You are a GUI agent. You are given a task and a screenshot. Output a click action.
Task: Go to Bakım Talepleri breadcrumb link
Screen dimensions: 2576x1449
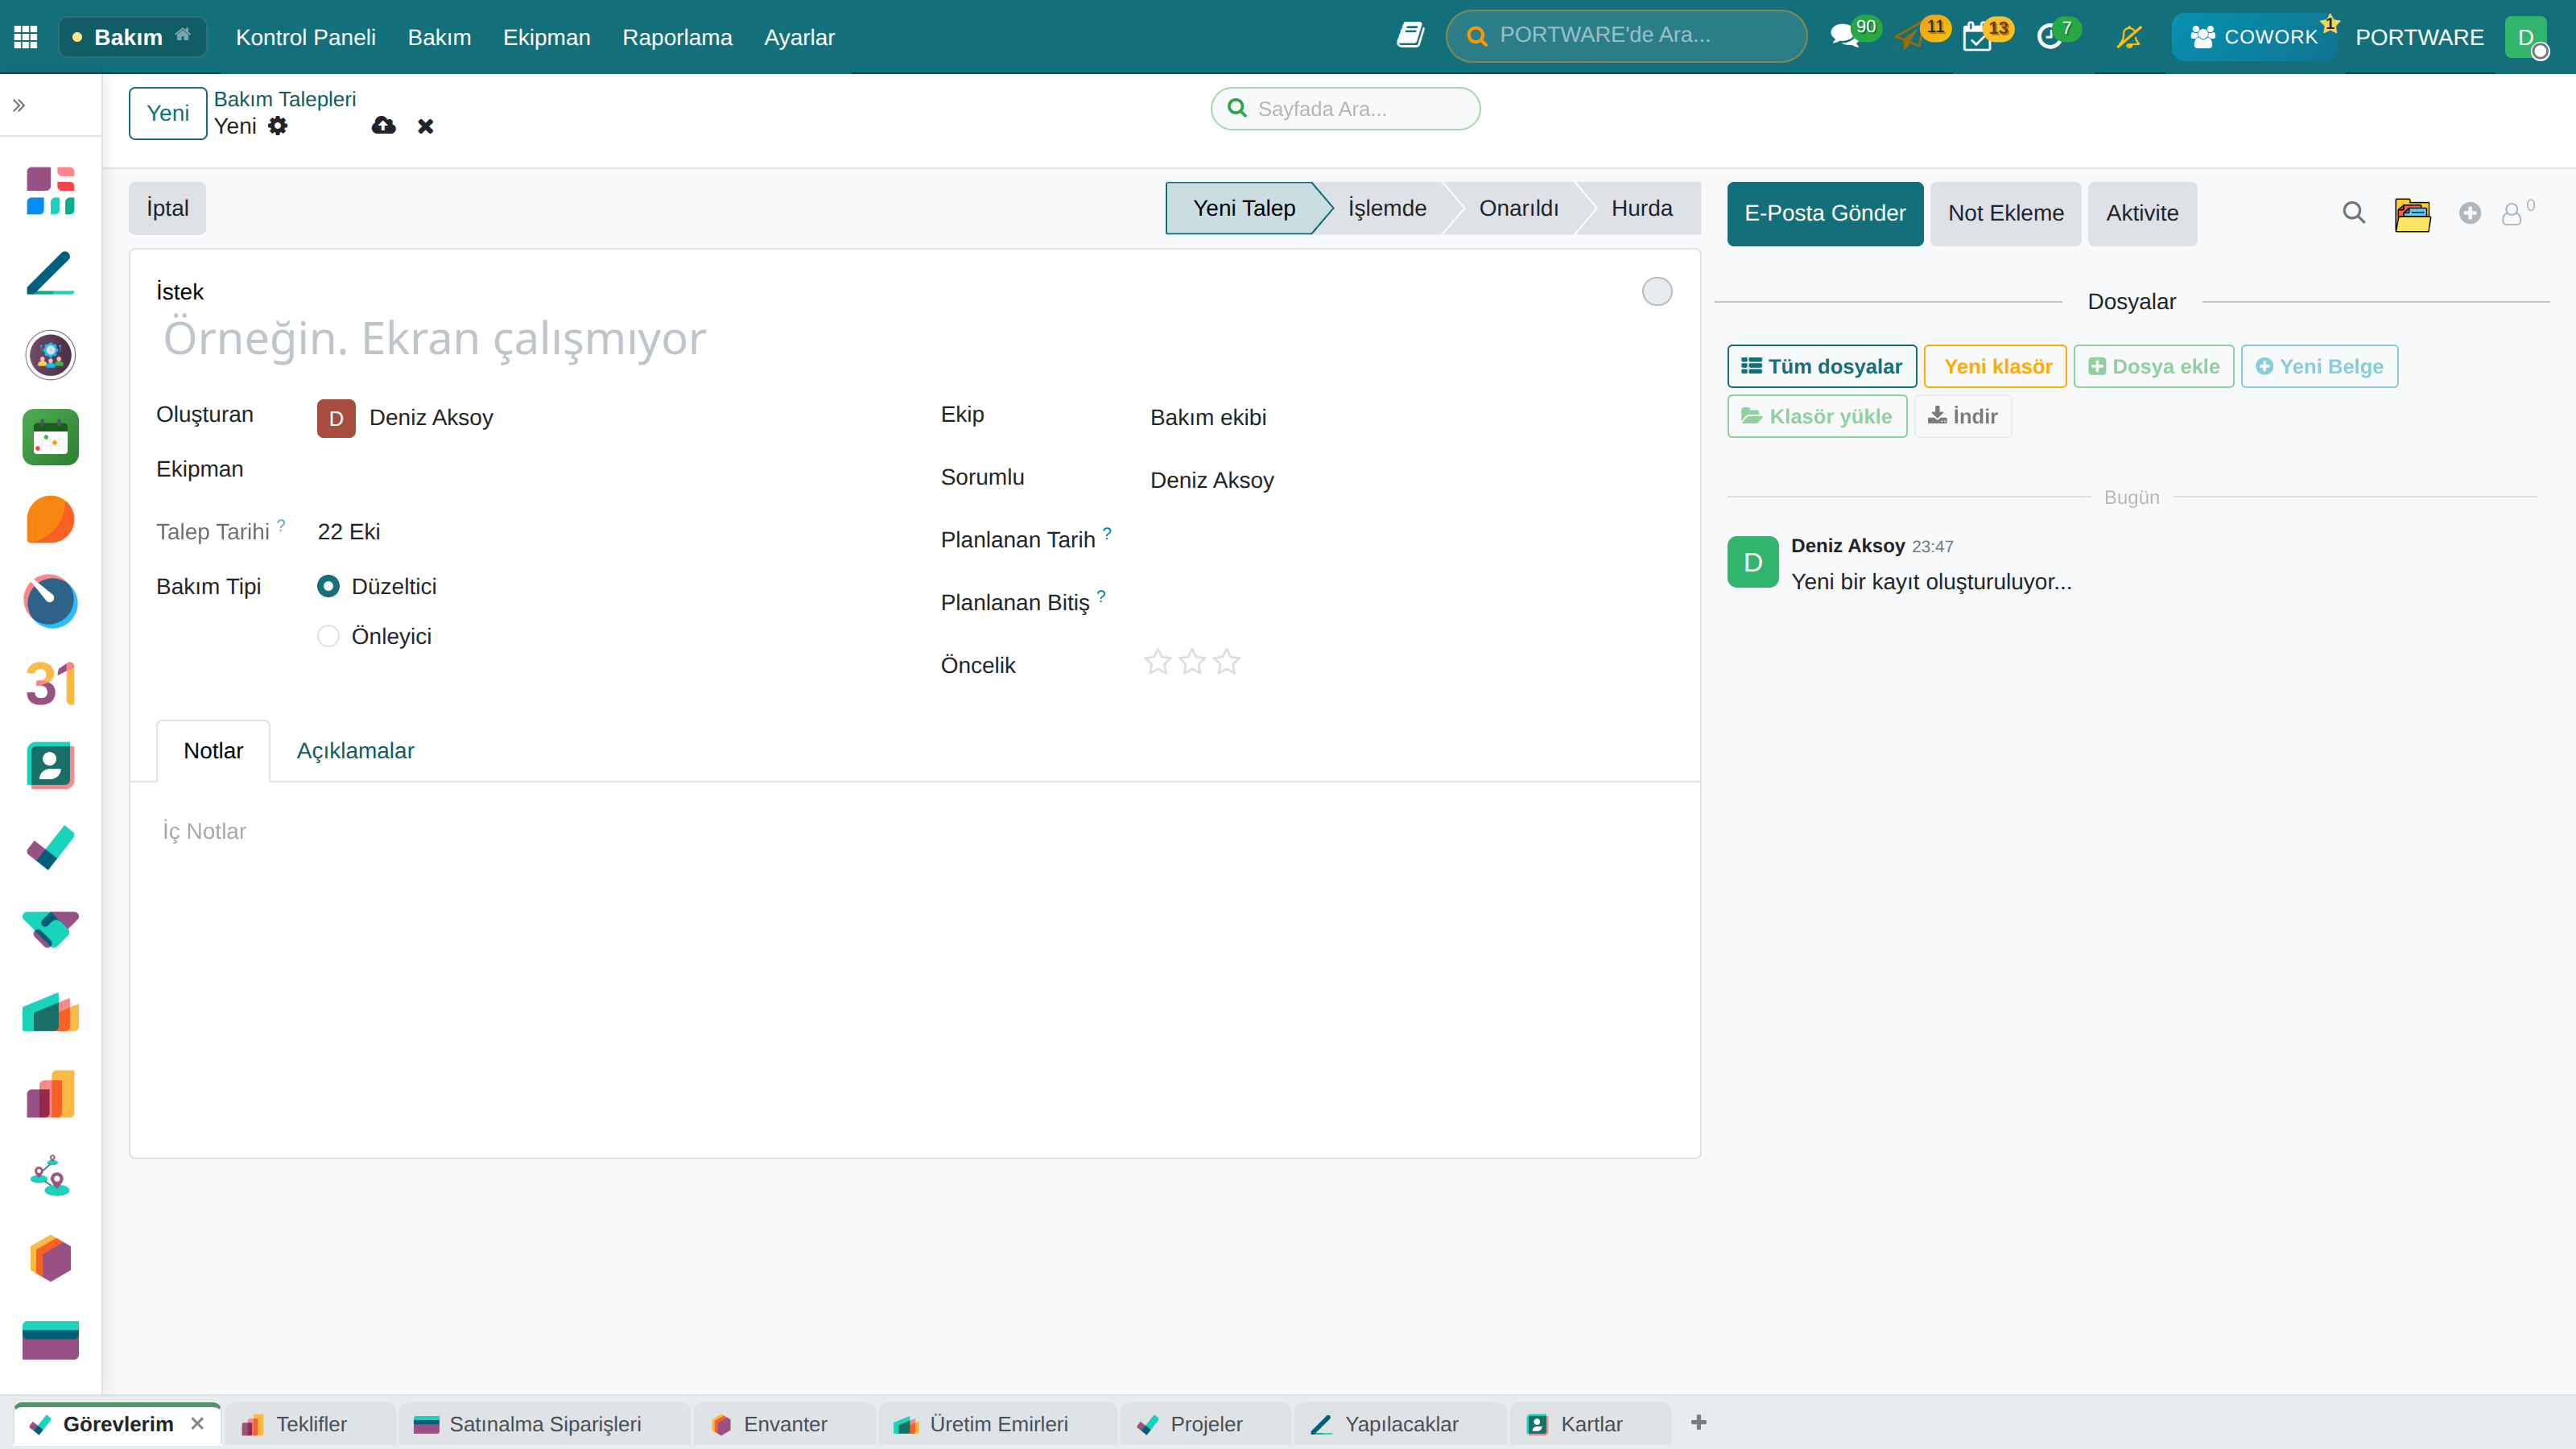point(285,99)
